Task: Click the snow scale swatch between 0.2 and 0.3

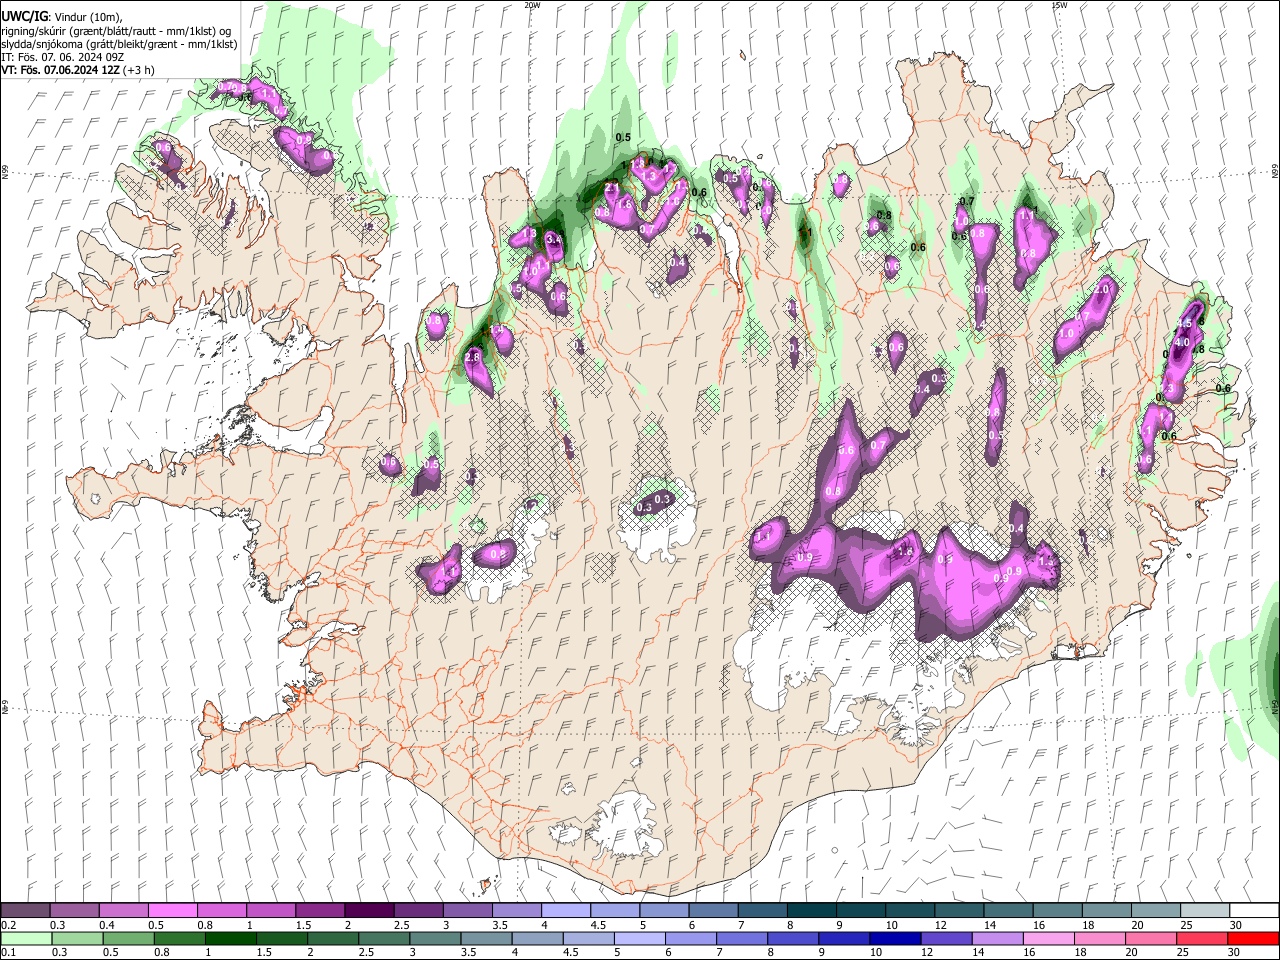Action: (x=26, y=911)
